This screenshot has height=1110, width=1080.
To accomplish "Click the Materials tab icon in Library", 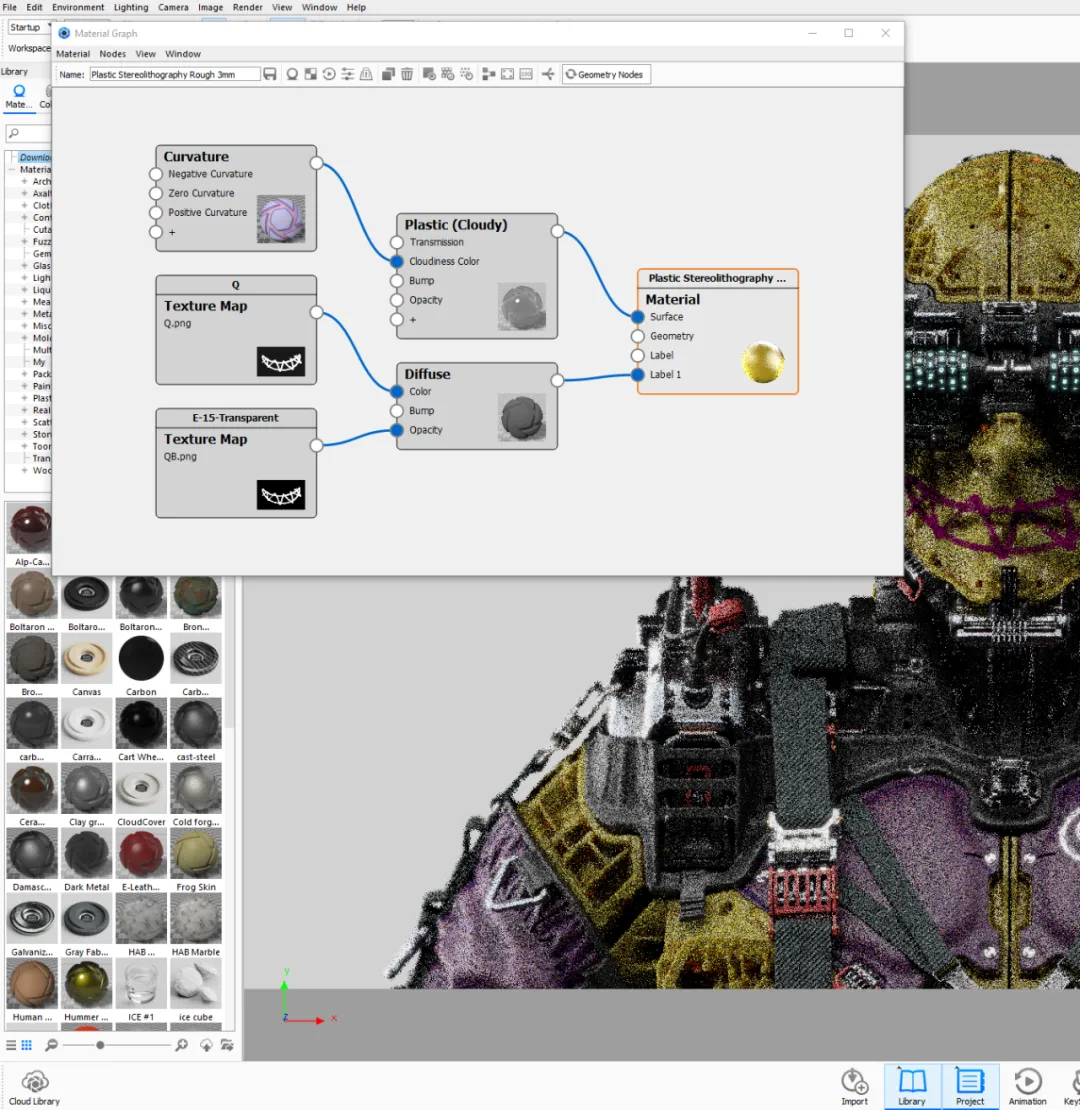I will point(19,91).
